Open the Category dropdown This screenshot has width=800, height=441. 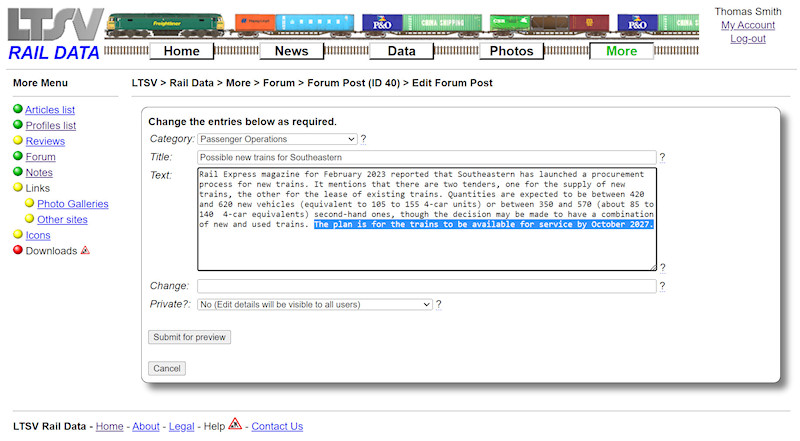277,139
